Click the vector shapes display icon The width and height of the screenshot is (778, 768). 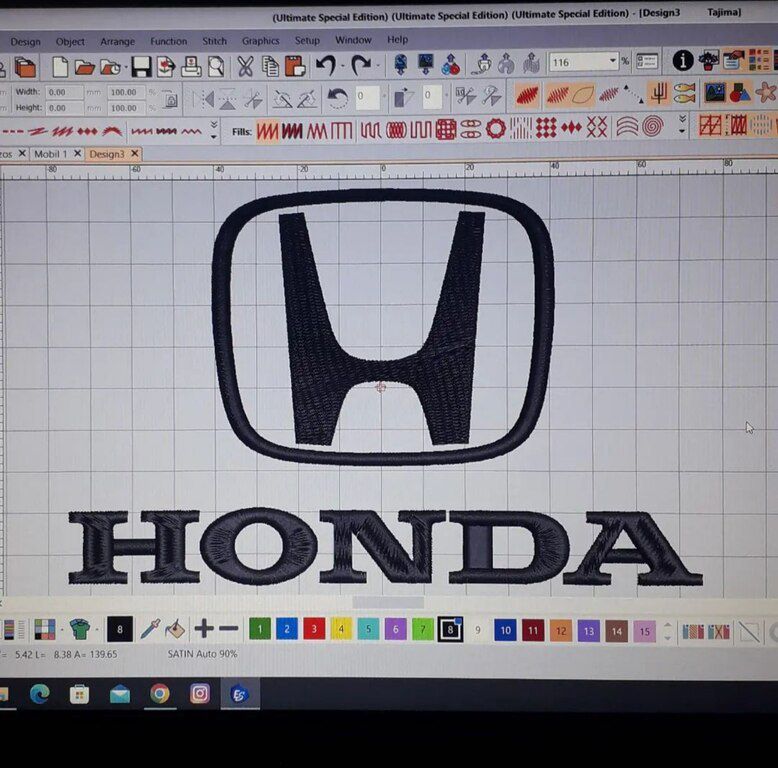[x=740, y=92]
